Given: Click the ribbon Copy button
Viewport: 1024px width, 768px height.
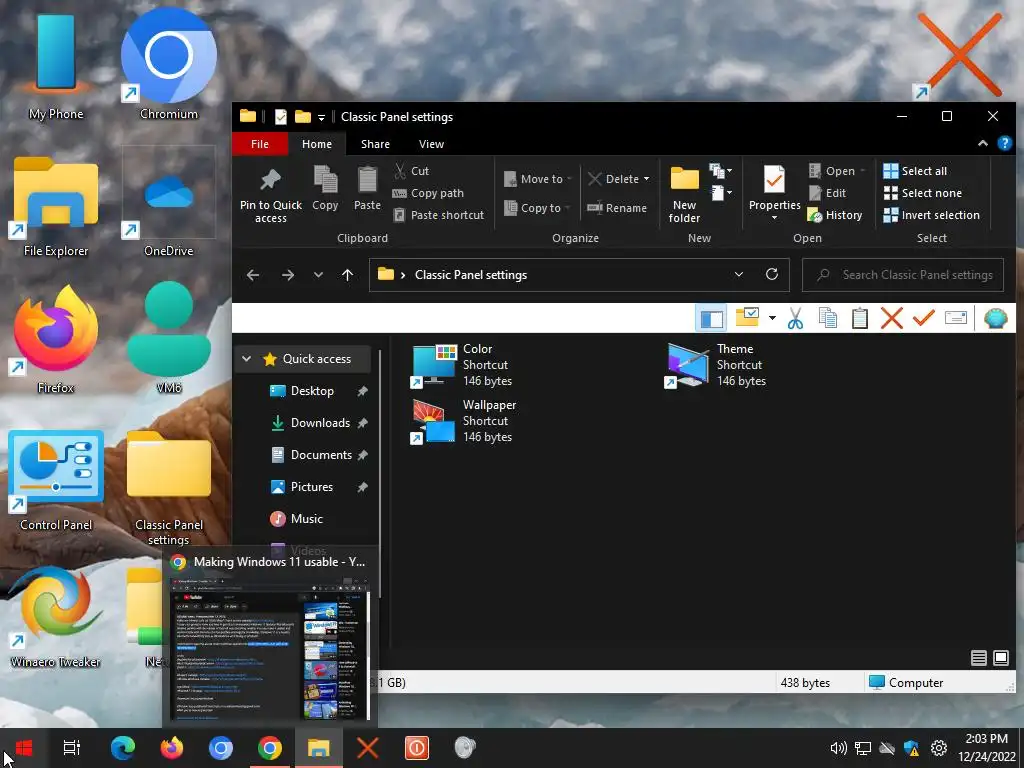Looking at the screenshot, I should 325,188.
